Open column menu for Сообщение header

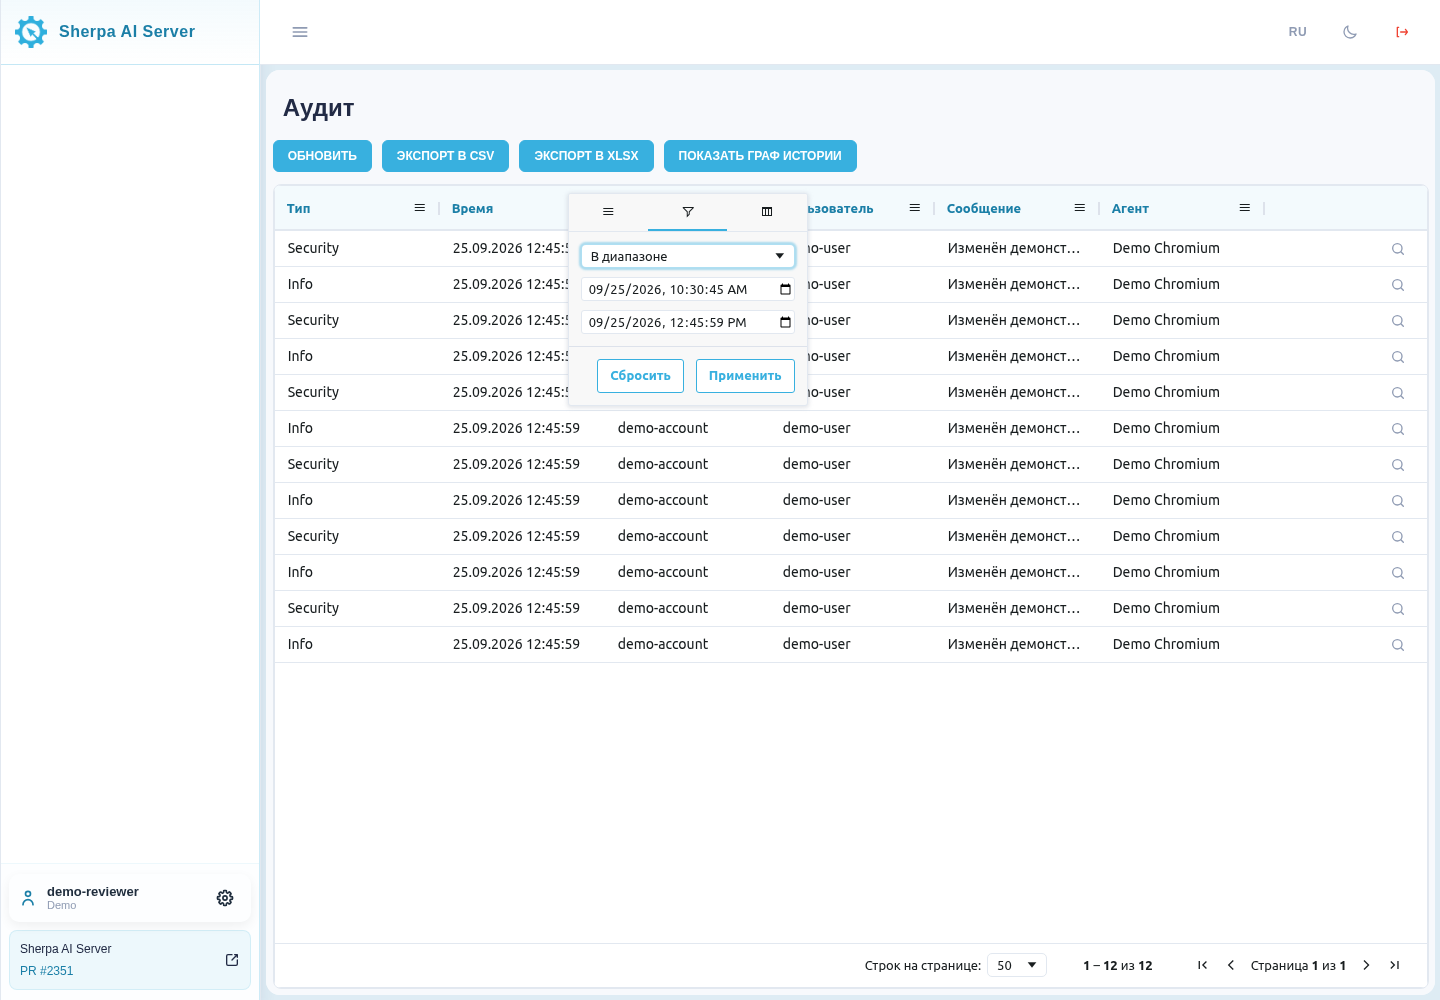coord(1080,208)
